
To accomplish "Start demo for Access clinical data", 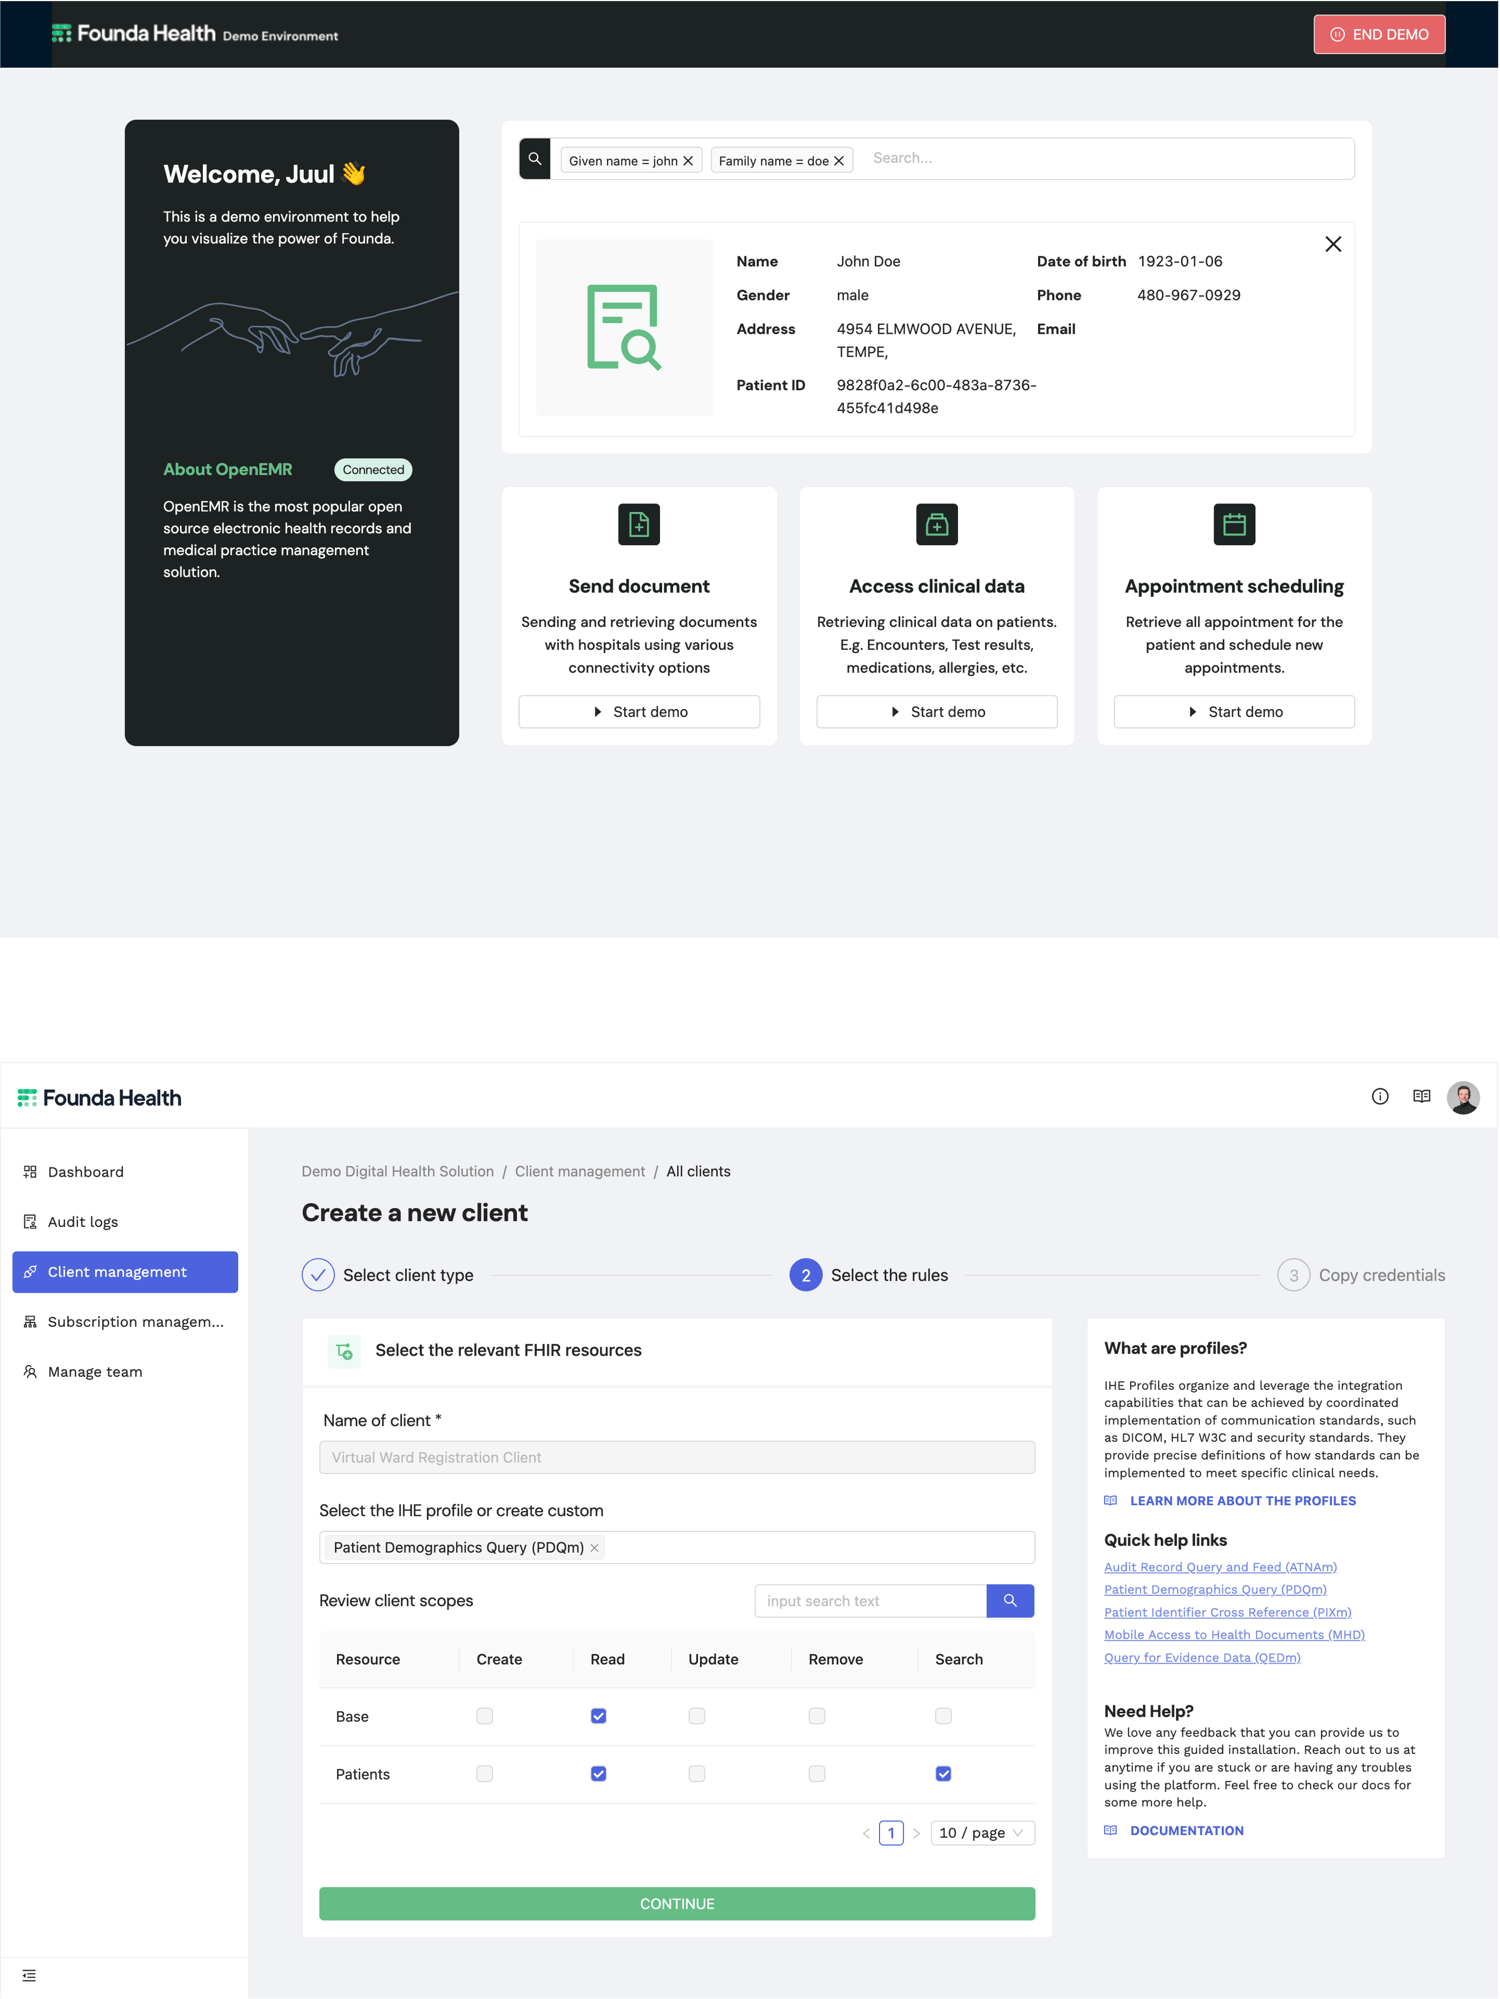I will (x=937, y=712).
